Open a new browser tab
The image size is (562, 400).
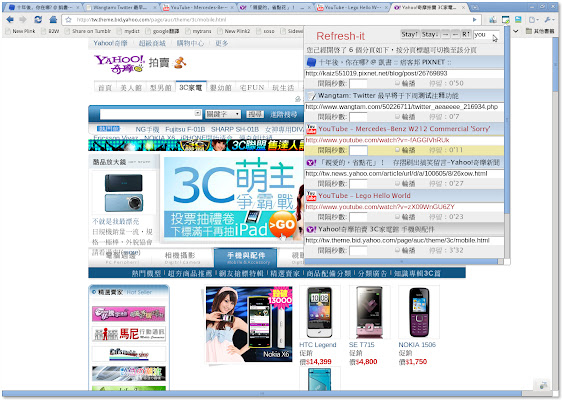tap(475, 7)
